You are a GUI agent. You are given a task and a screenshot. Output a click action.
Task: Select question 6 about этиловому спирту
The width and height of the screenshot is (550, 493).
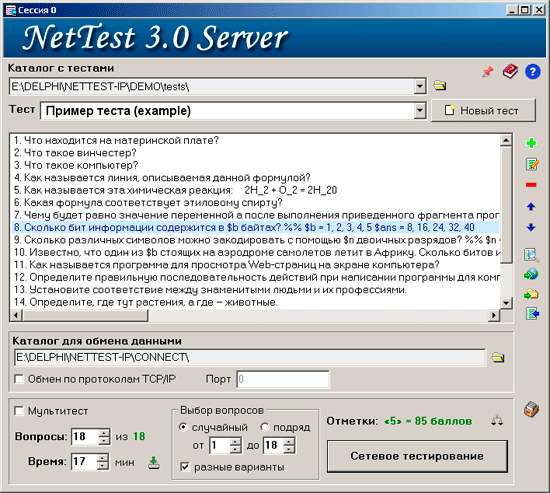[x=255, y=202]
